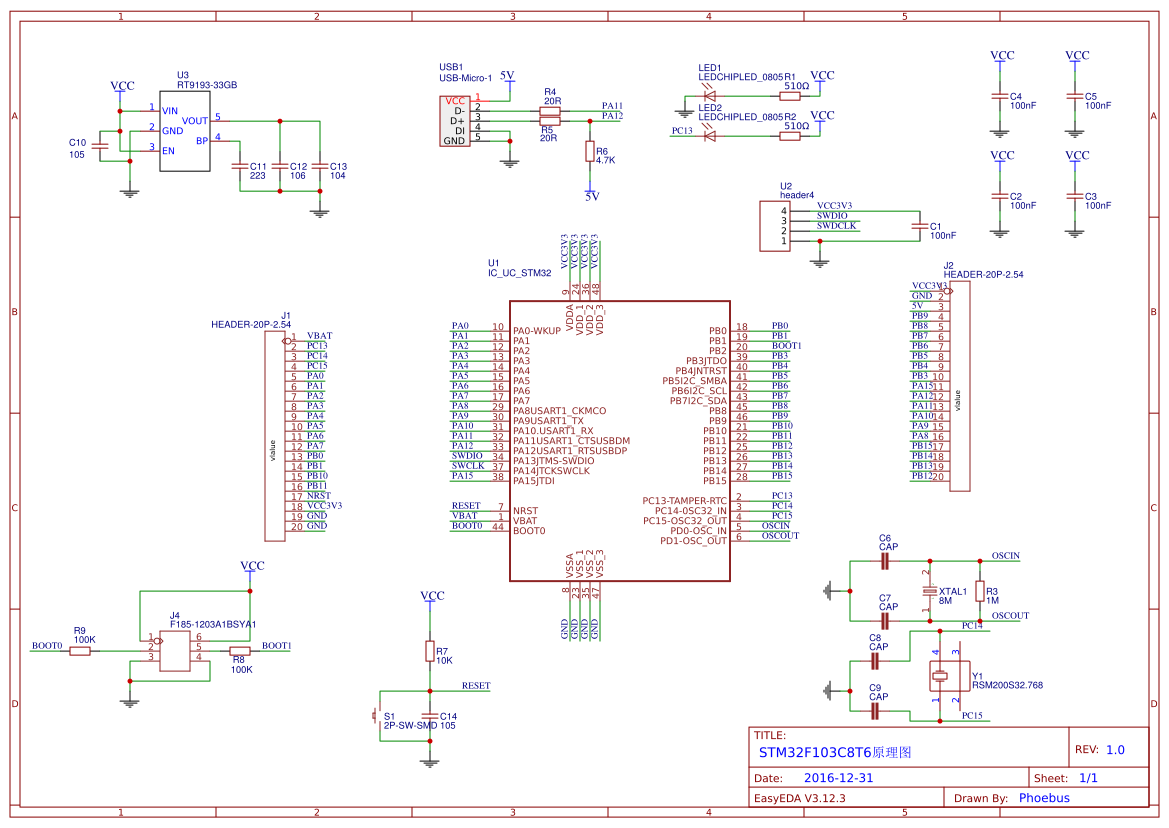Select capacitor C13 valued 104

(320, 167)
